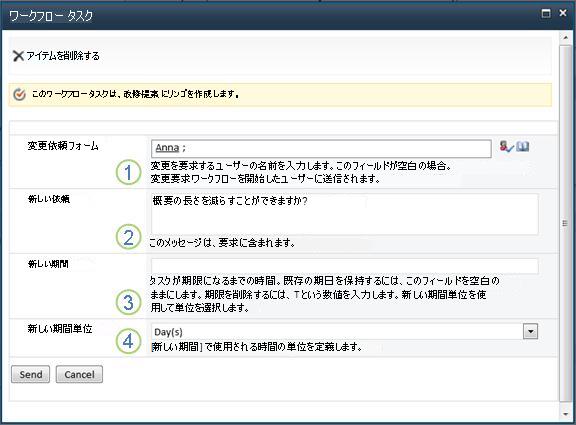Click the 新しい依頼 message text area
This screenshot has height=425, width=576.
(345, 215)
